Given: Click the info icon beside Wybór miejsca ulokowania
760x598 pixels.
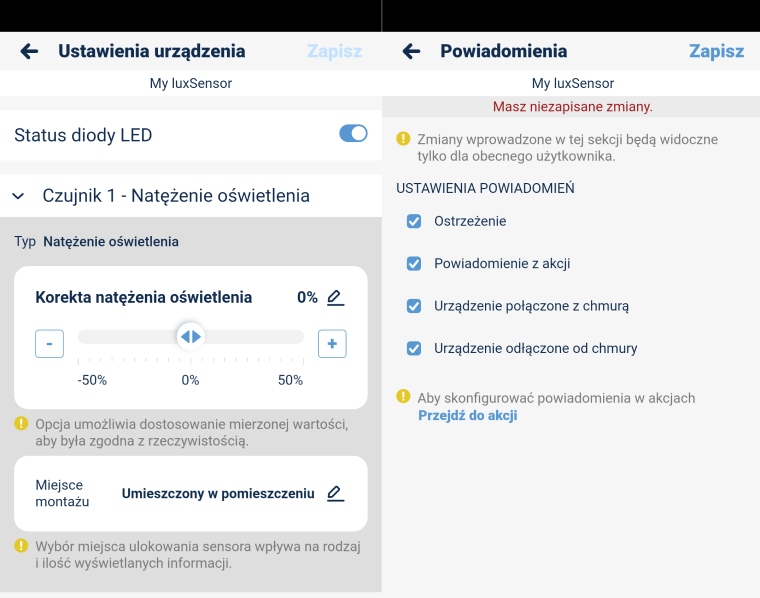Looking at the screenshot, I should tap(21, 546).
